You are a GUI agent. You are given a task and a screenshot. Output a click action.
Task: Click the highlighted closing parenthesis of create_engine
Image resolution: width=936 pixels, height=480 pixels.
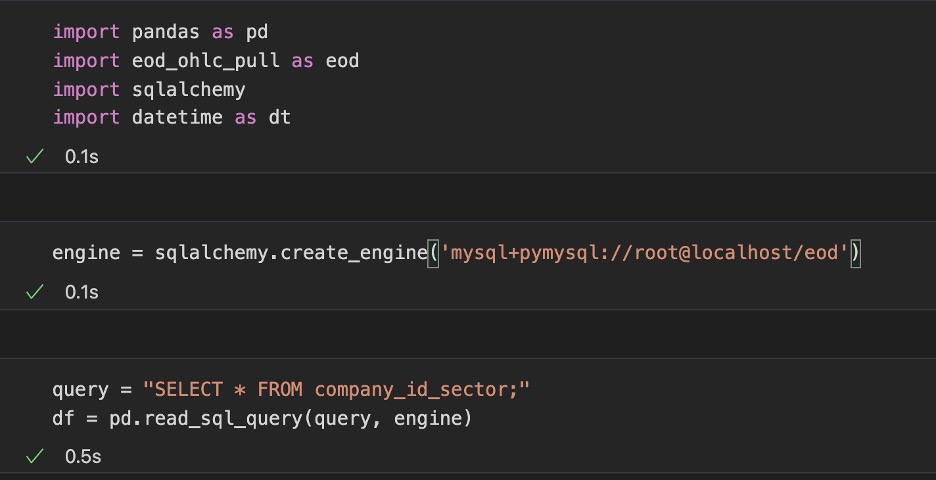click(855, 253)
